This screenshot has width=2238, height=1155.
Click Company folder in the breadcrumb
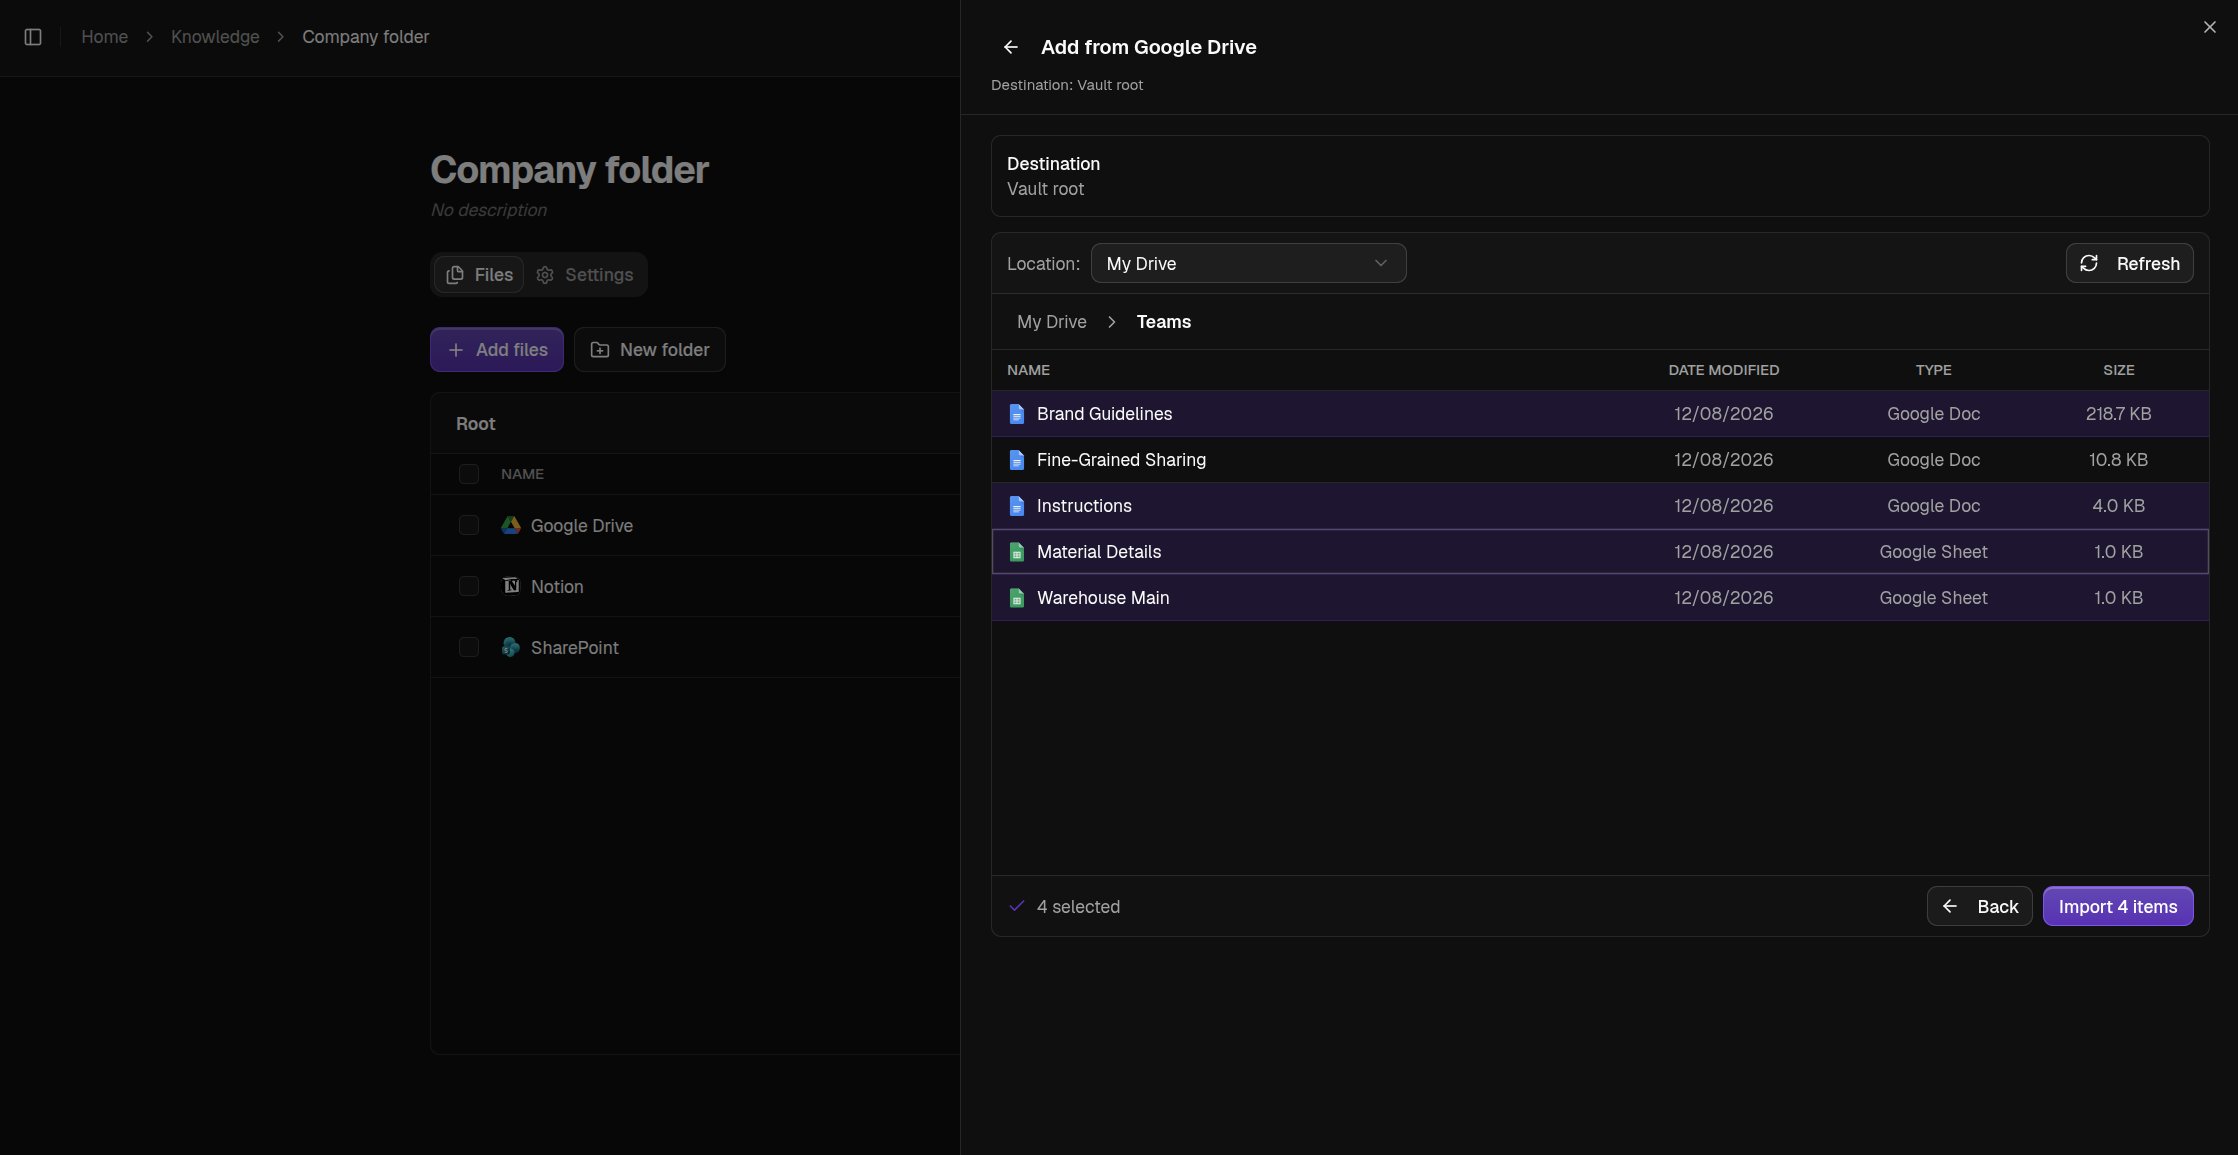[366, 37]
